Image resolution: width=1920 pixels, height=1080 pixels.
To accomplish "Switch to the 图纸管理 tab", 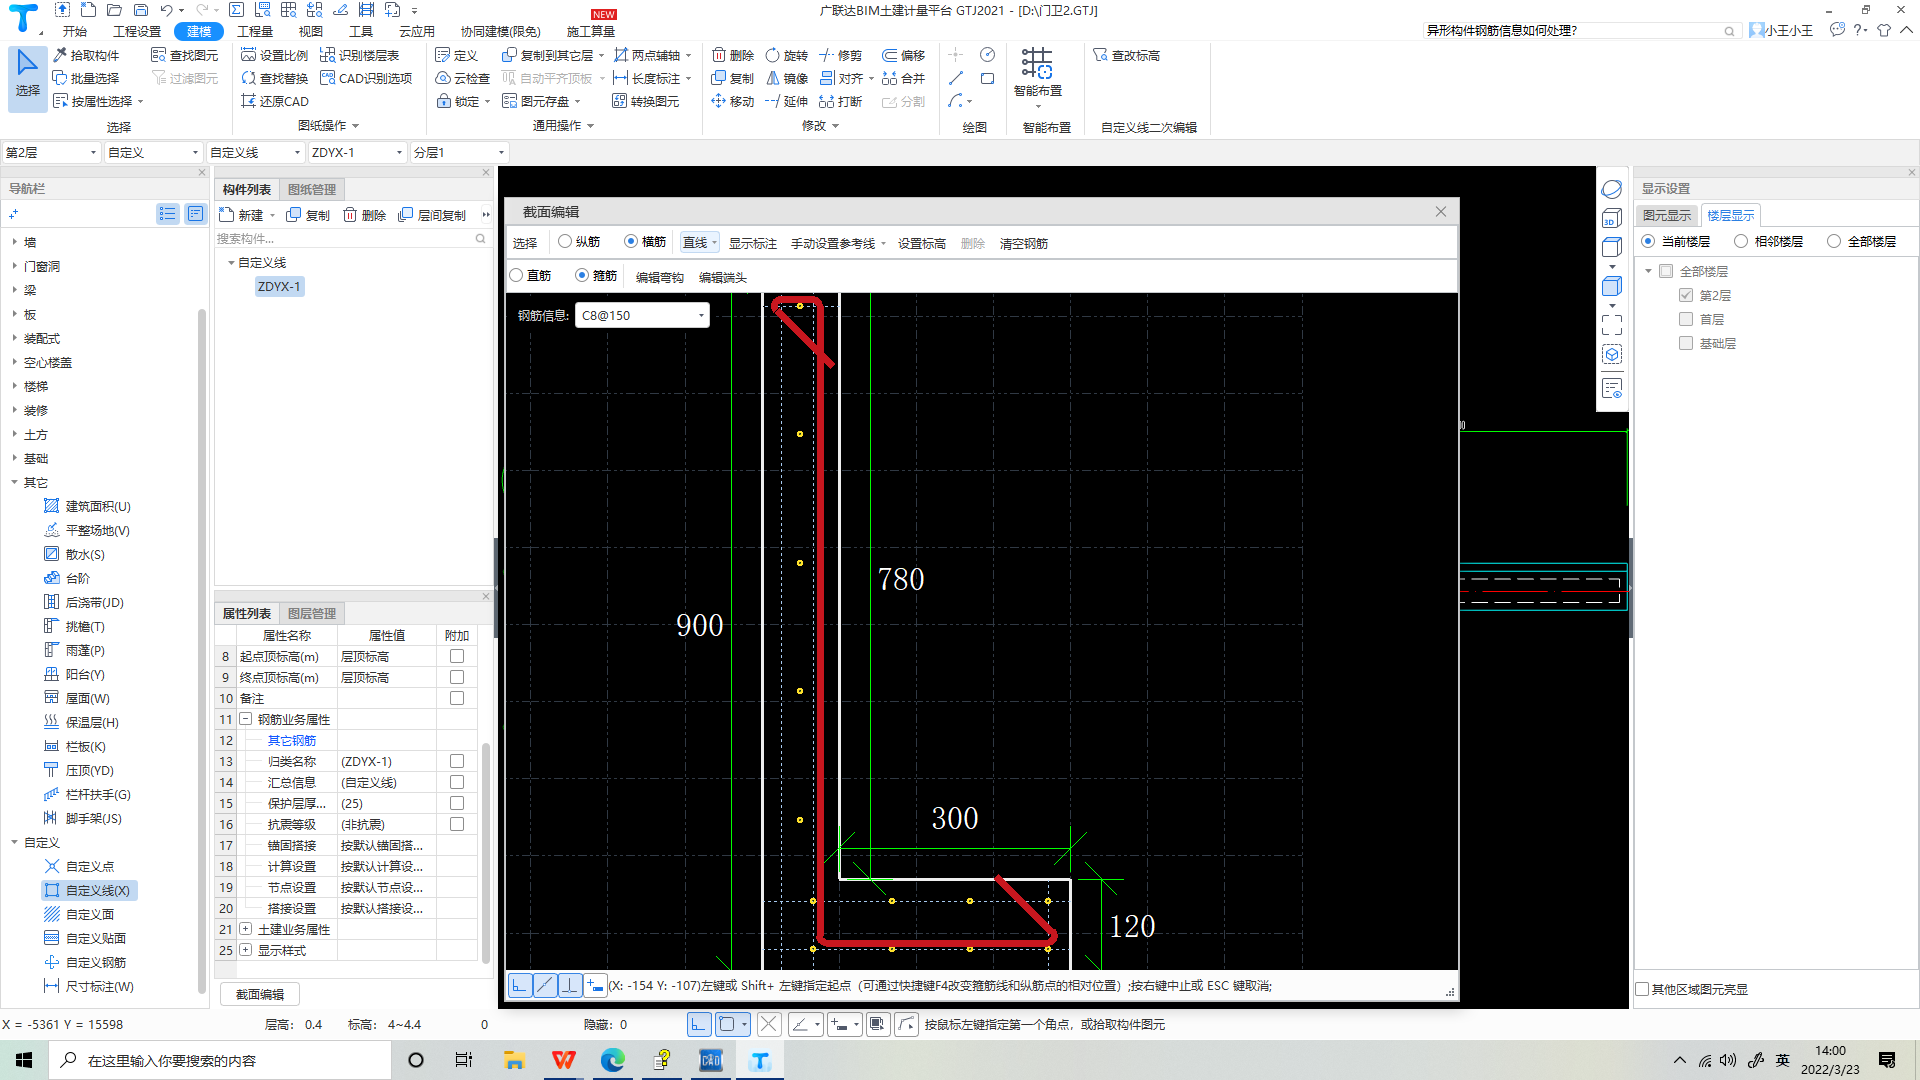I will (312, 189).
